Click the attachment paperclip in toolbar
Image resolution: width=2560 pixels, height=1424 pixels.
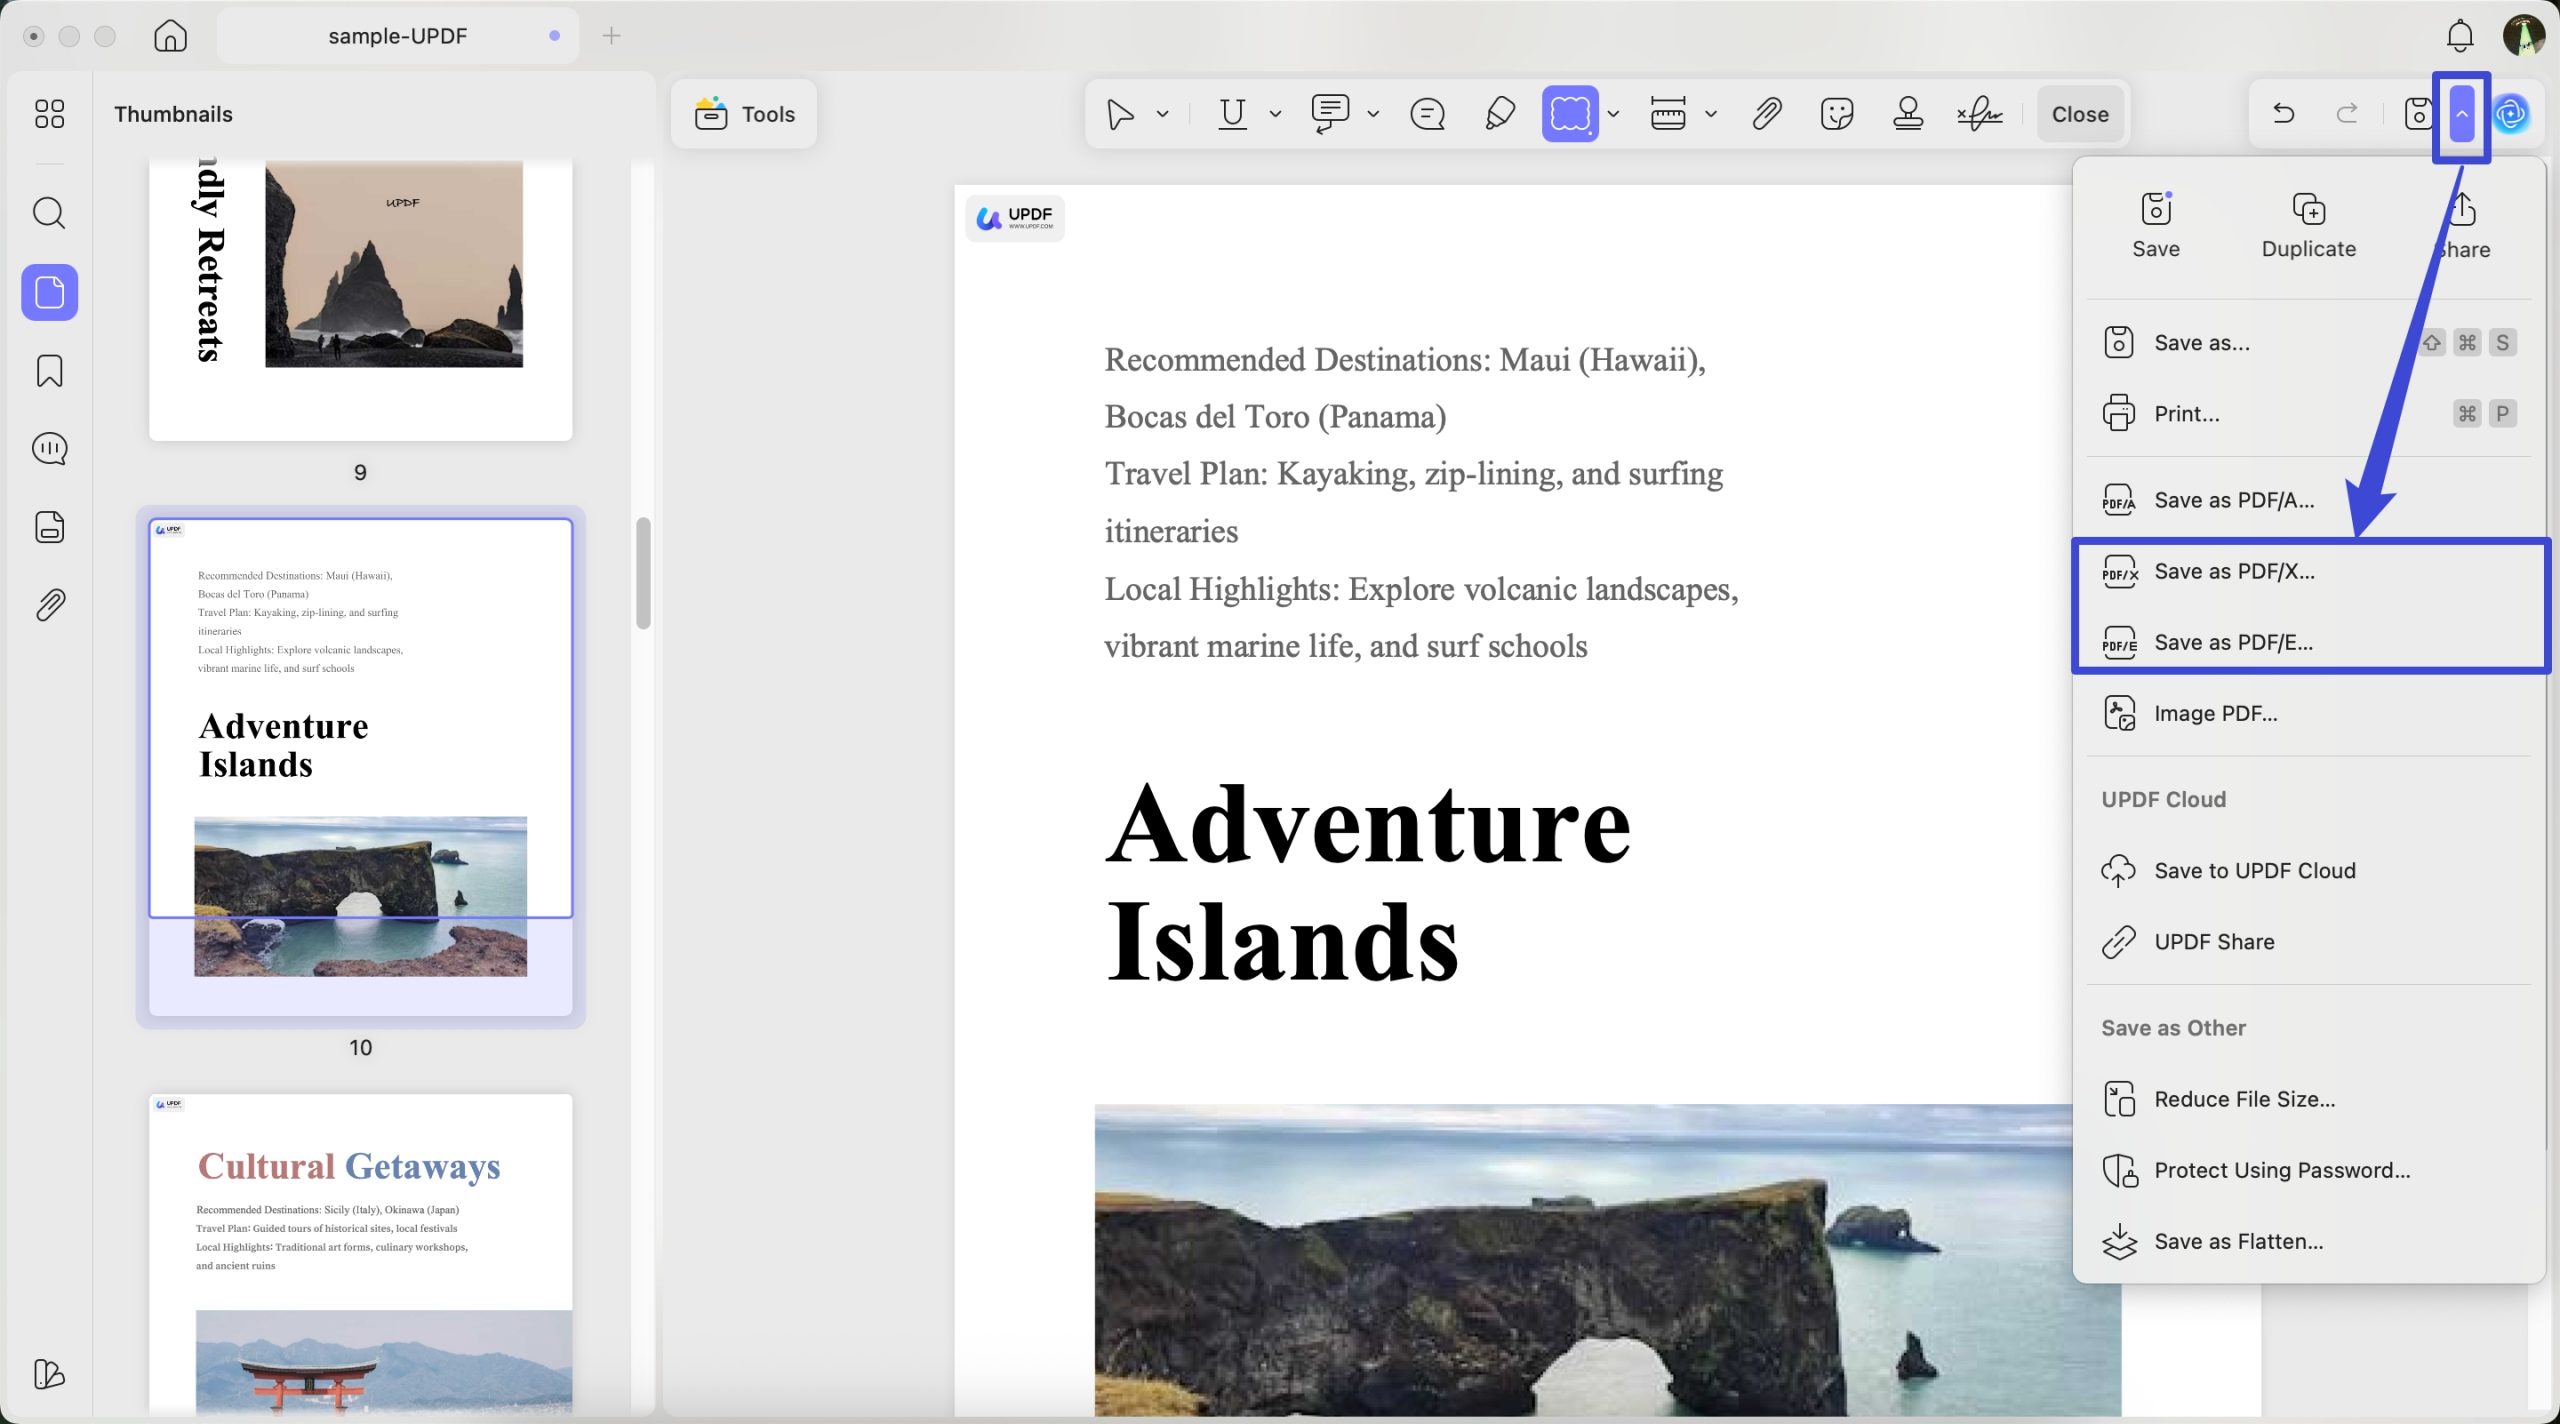click(1767, 114)
